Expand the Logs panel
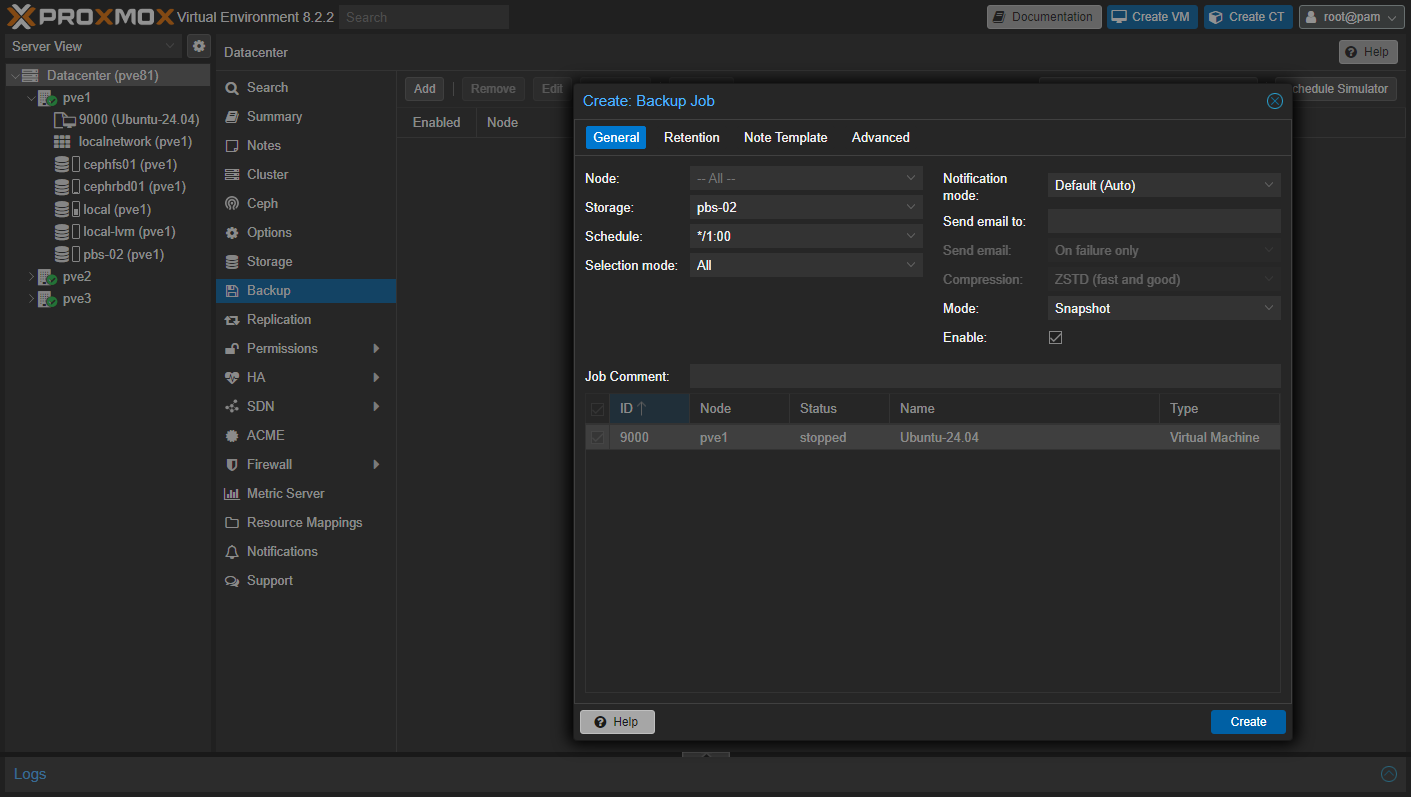The height and width of the screenshot is (797, 1411). click(1389, 774)
